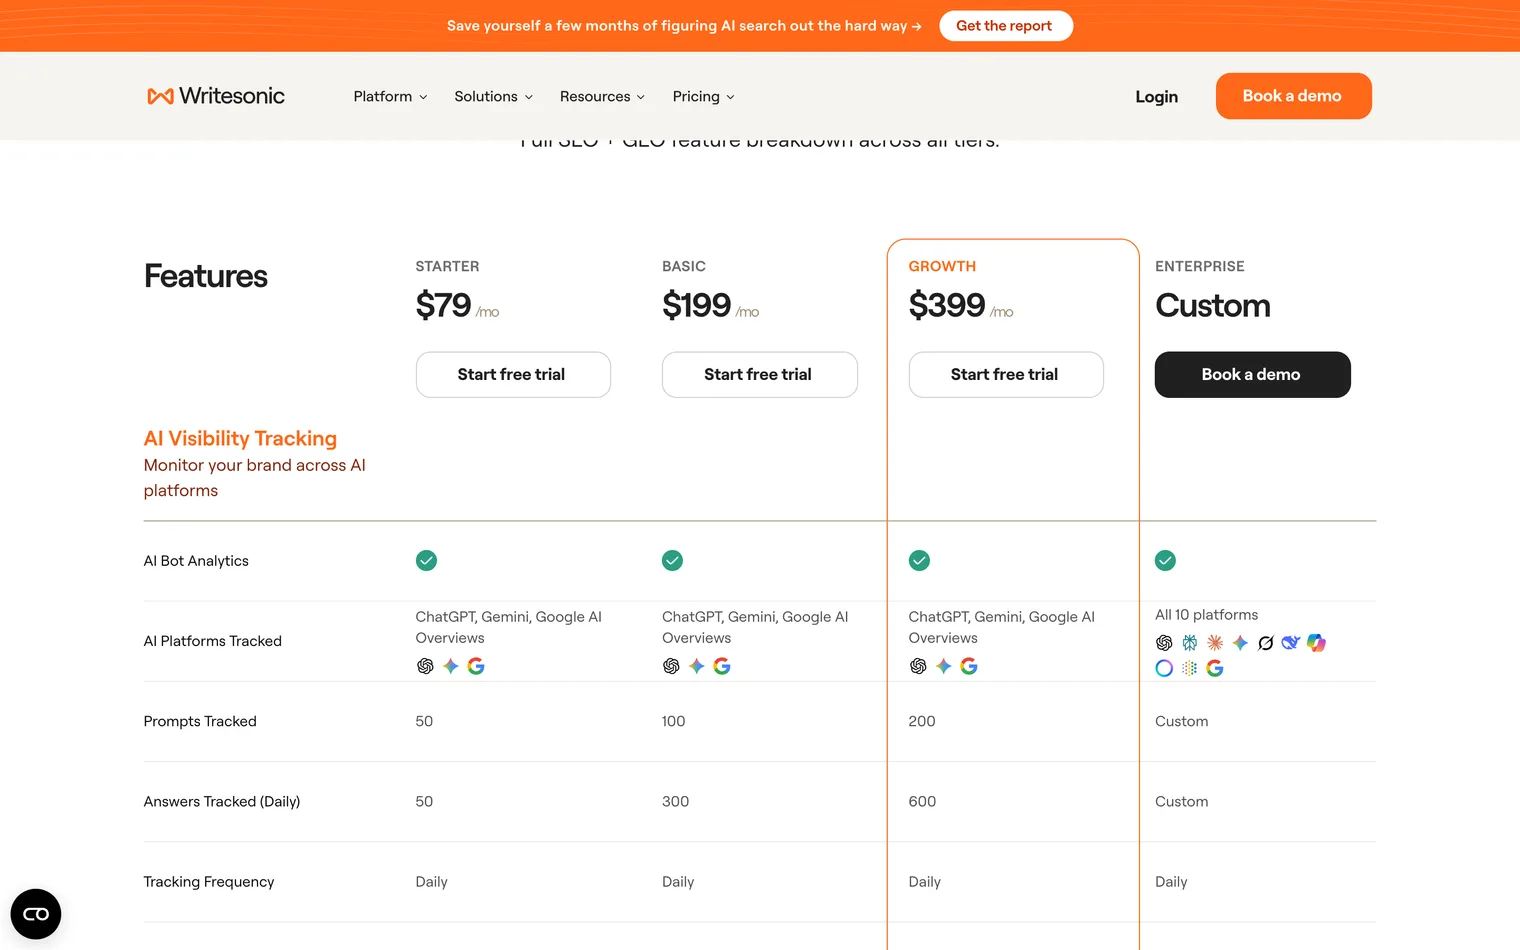Click Growth AI Bot Analytics checkmark
Image resolution: width=1520 pixels, height=950 pixels.
click(919, 561)
